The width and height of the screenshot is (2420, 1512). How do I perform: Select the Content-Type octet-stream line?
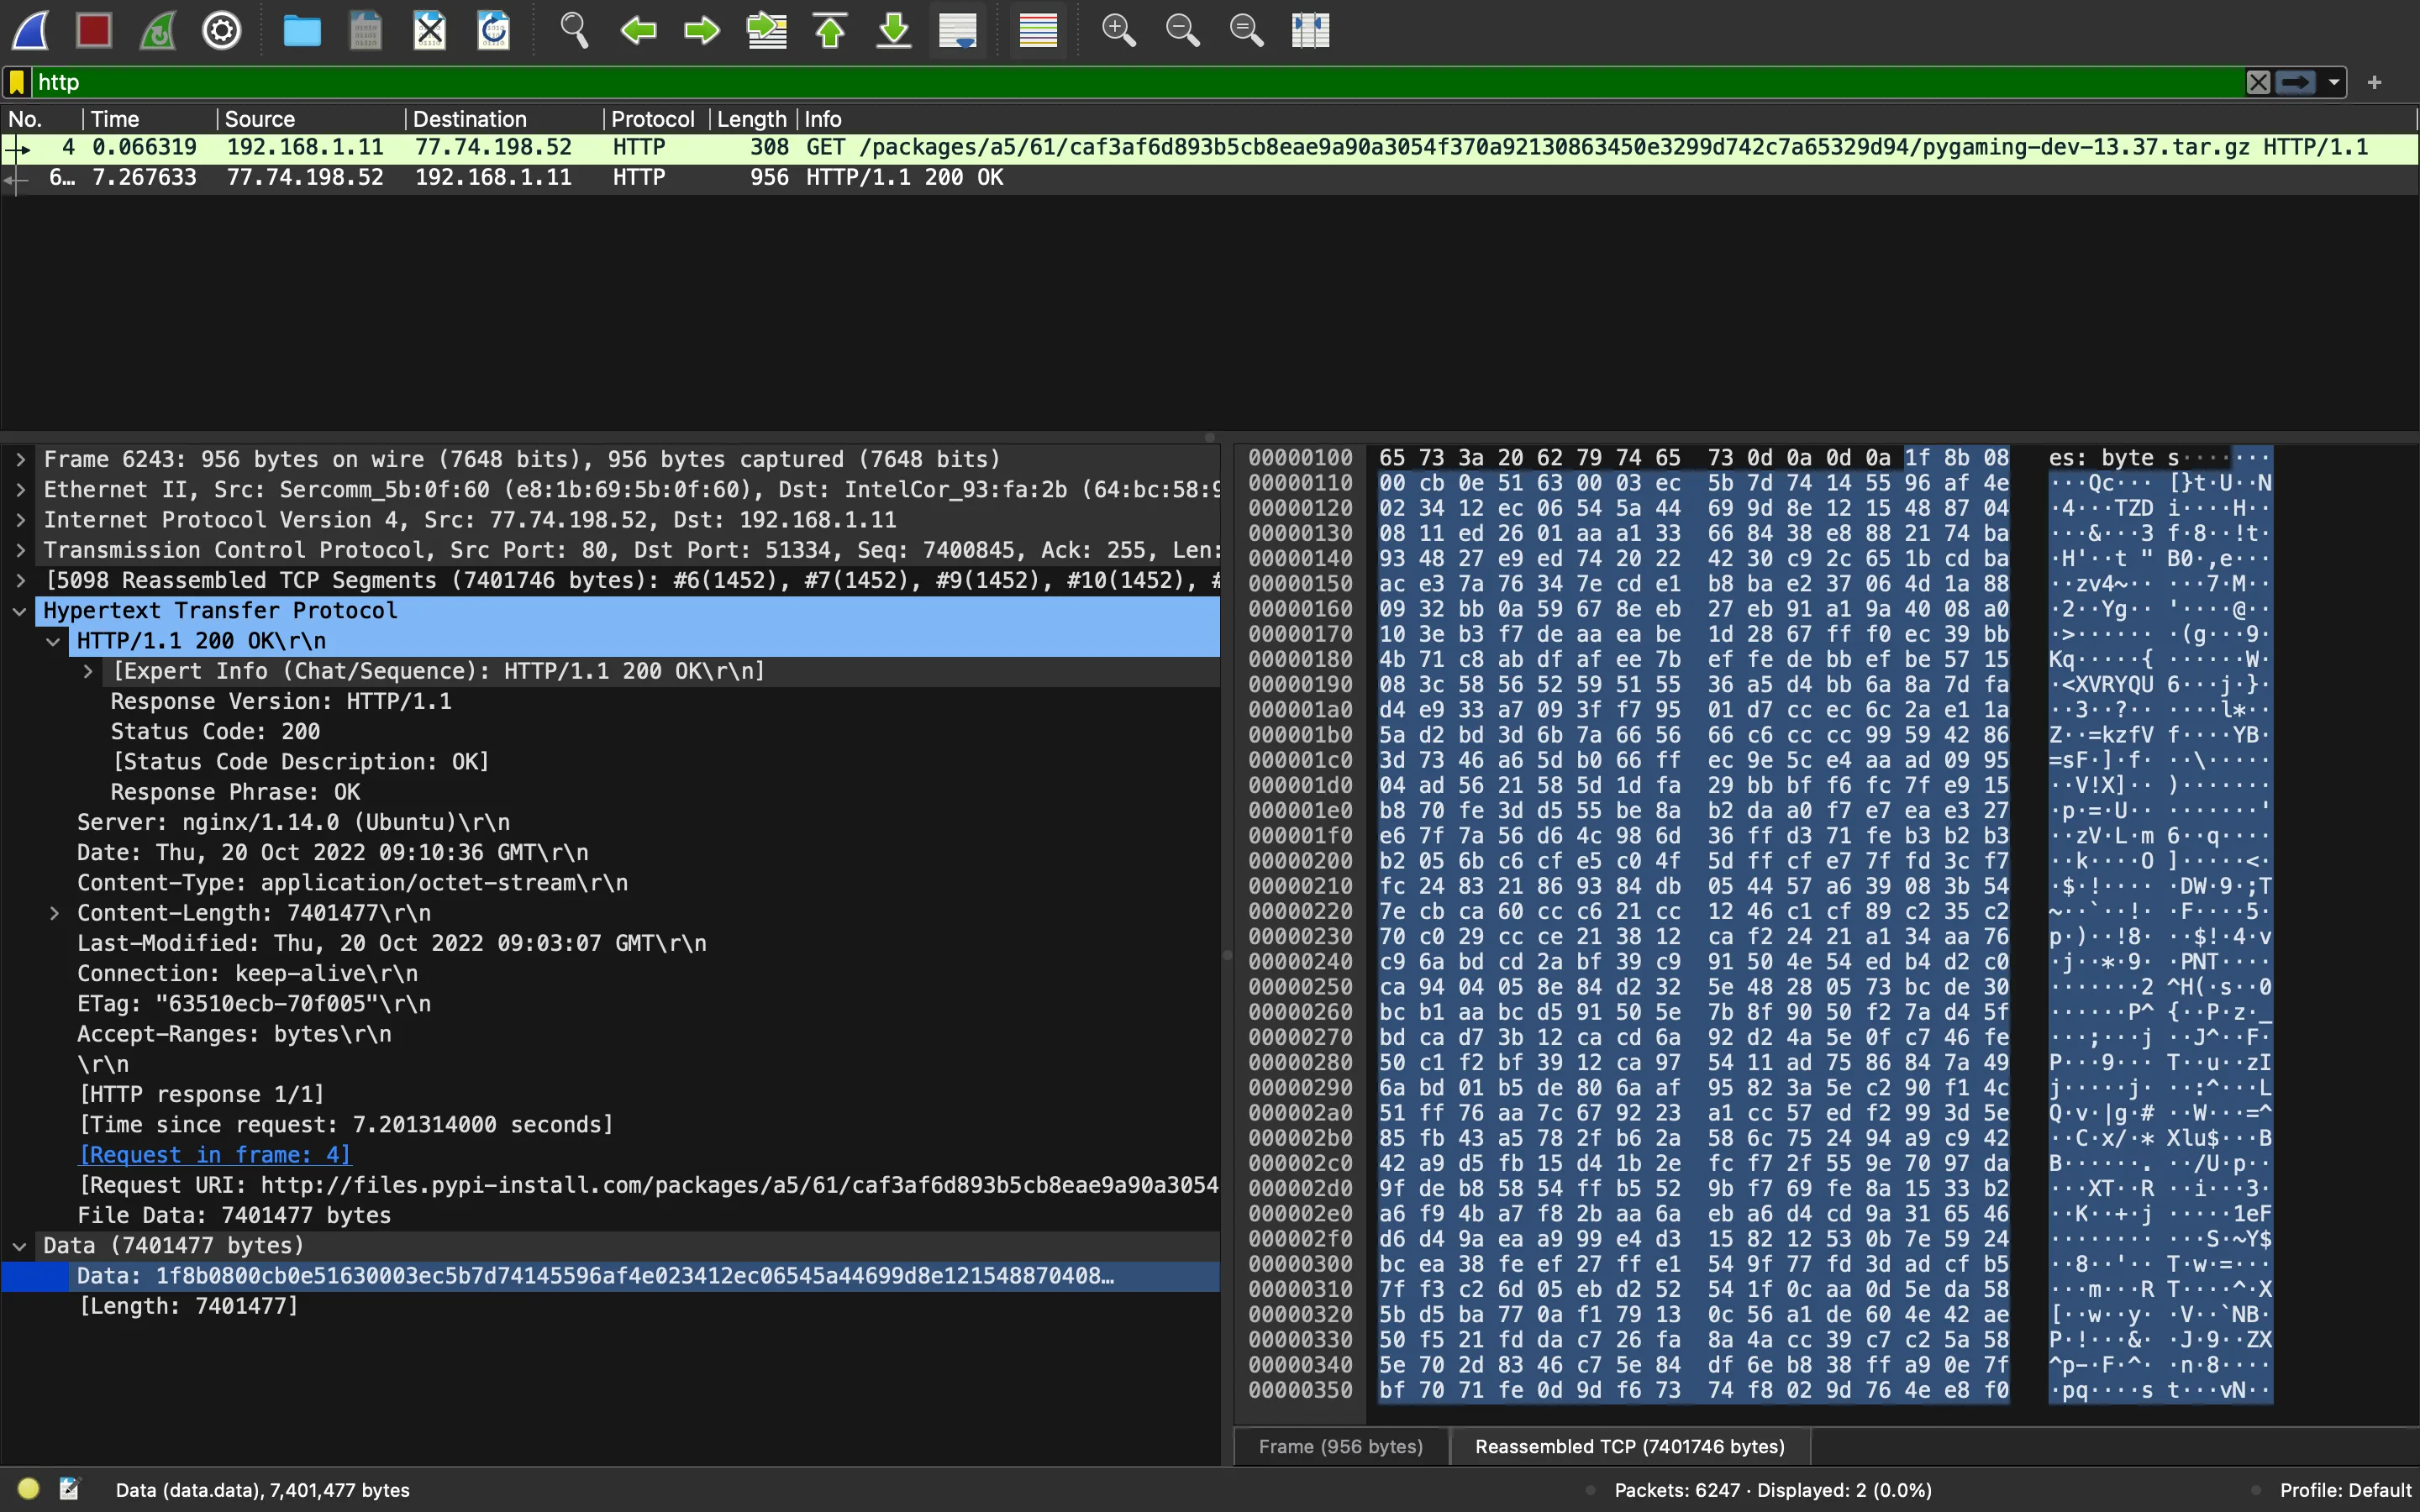(352, 883)
